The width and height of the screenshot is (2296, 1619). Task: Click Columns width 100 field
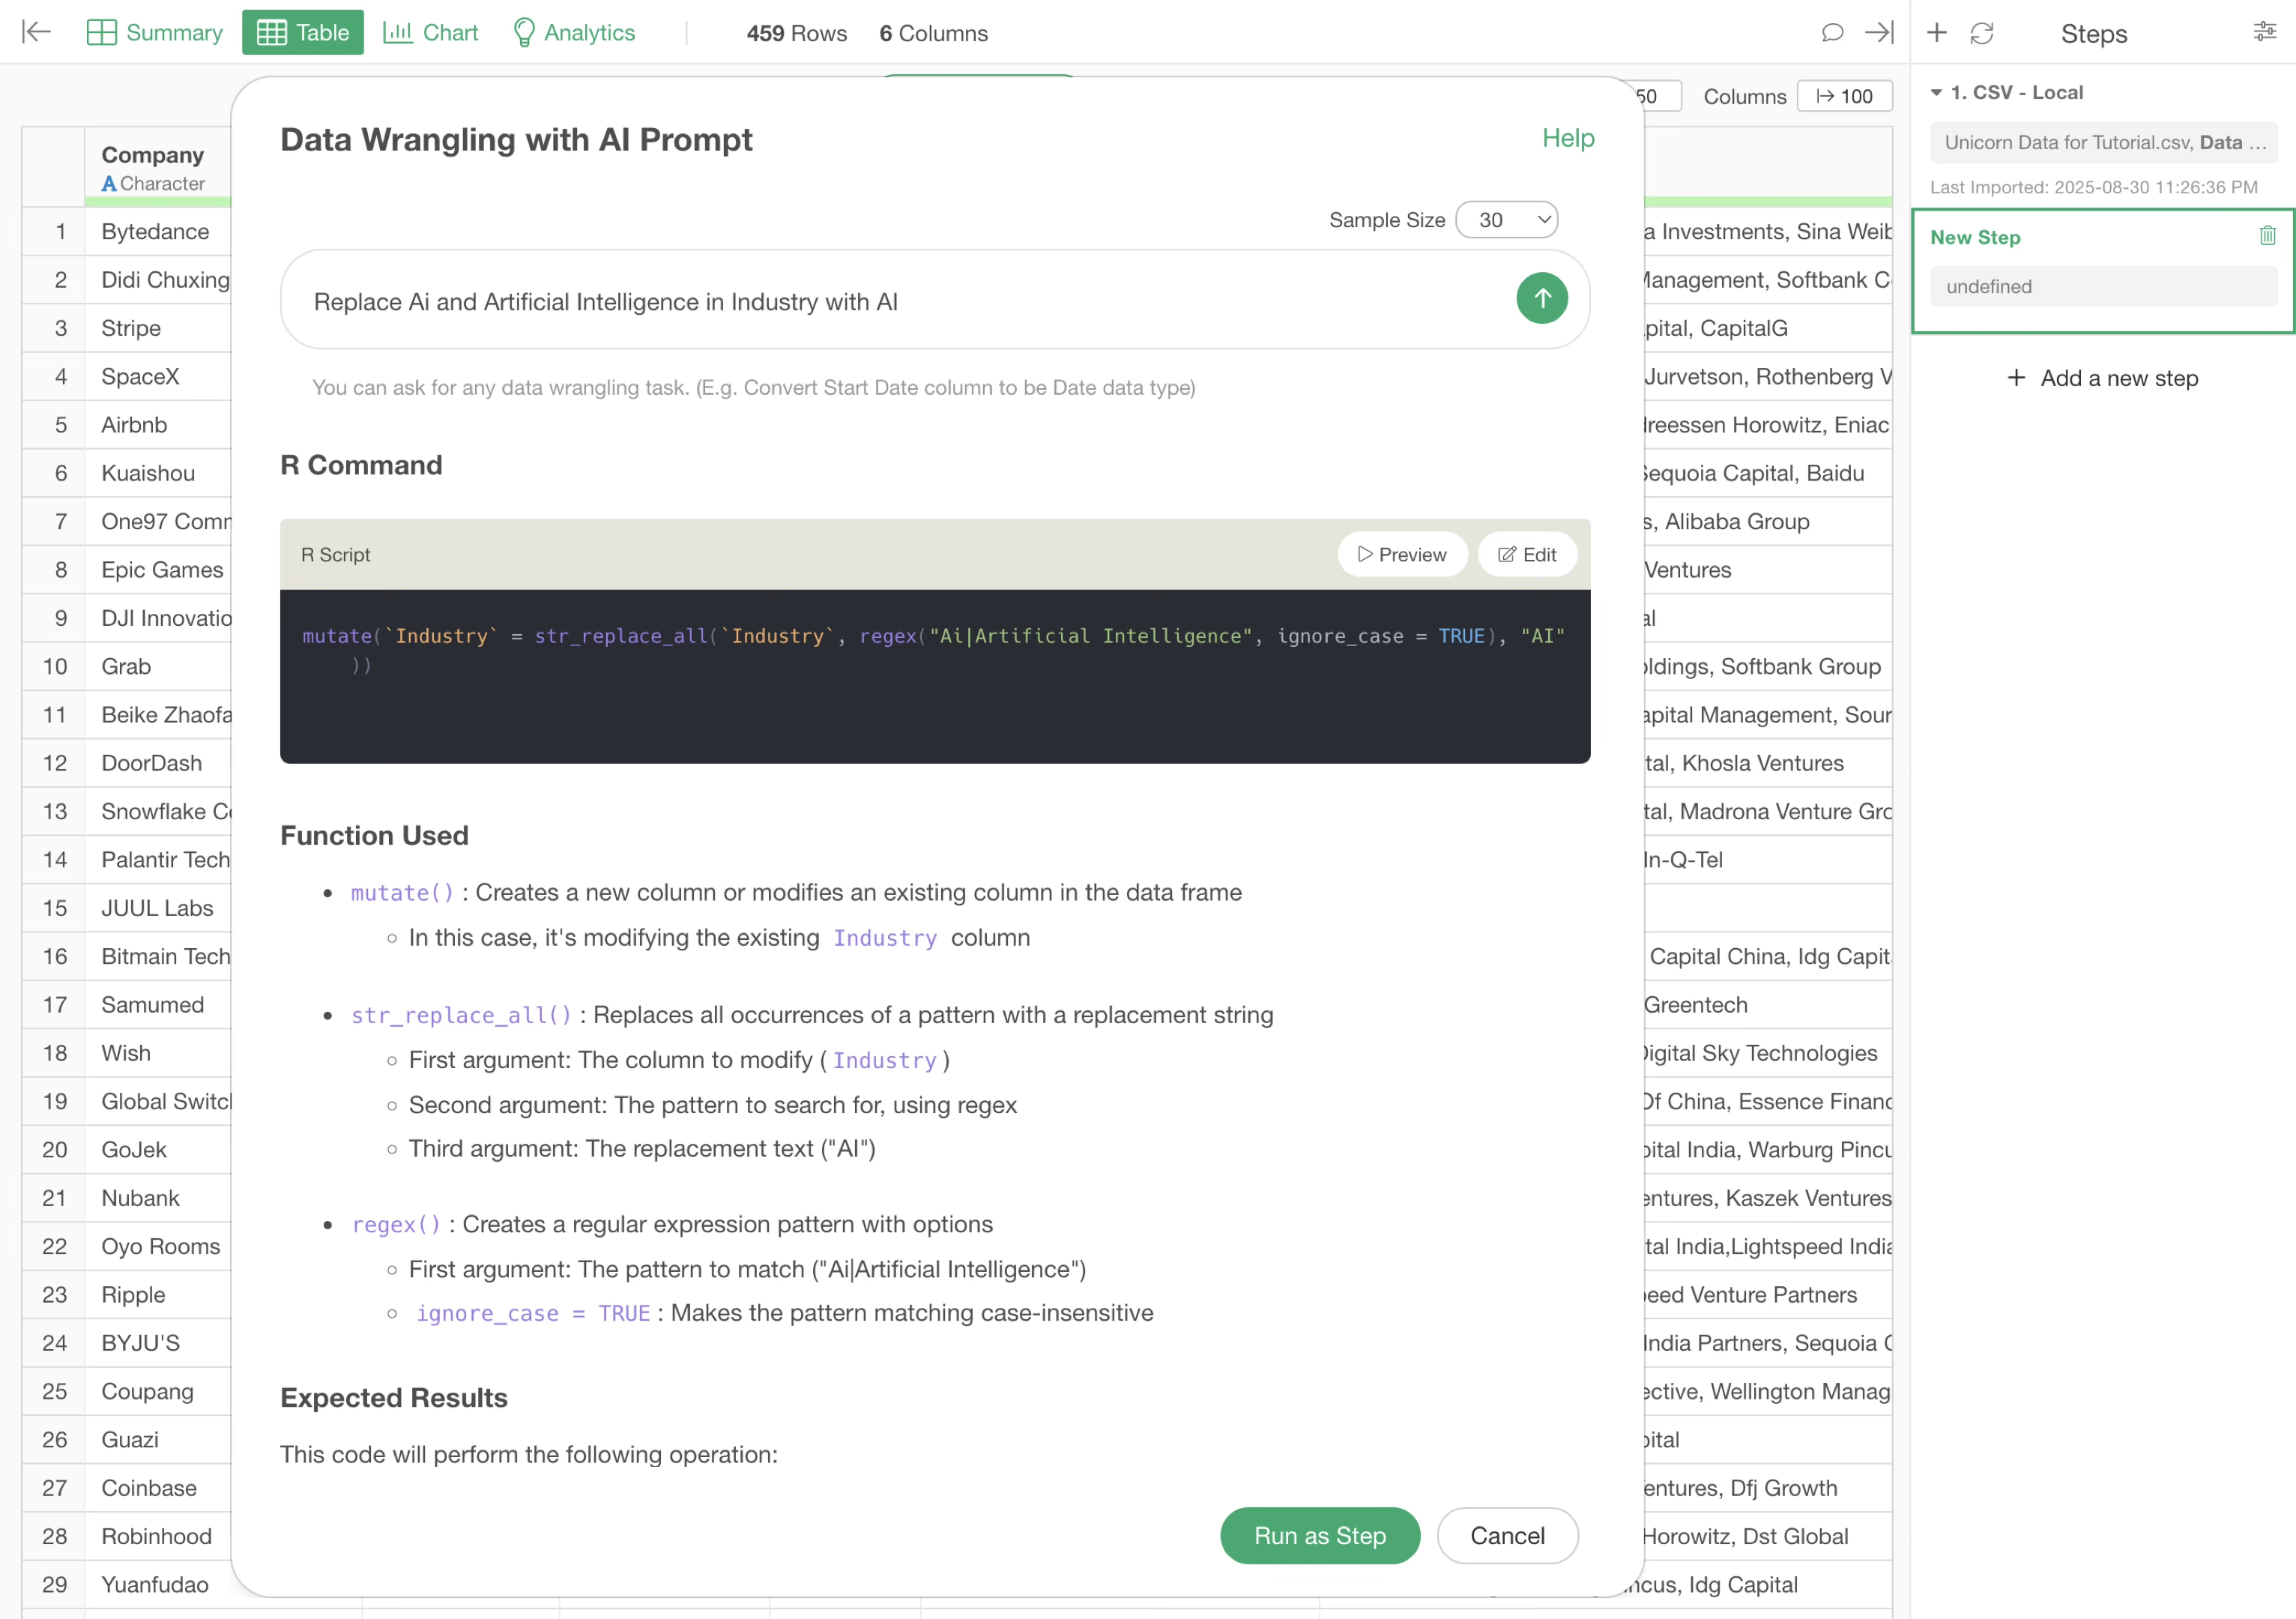point(1844,96)
